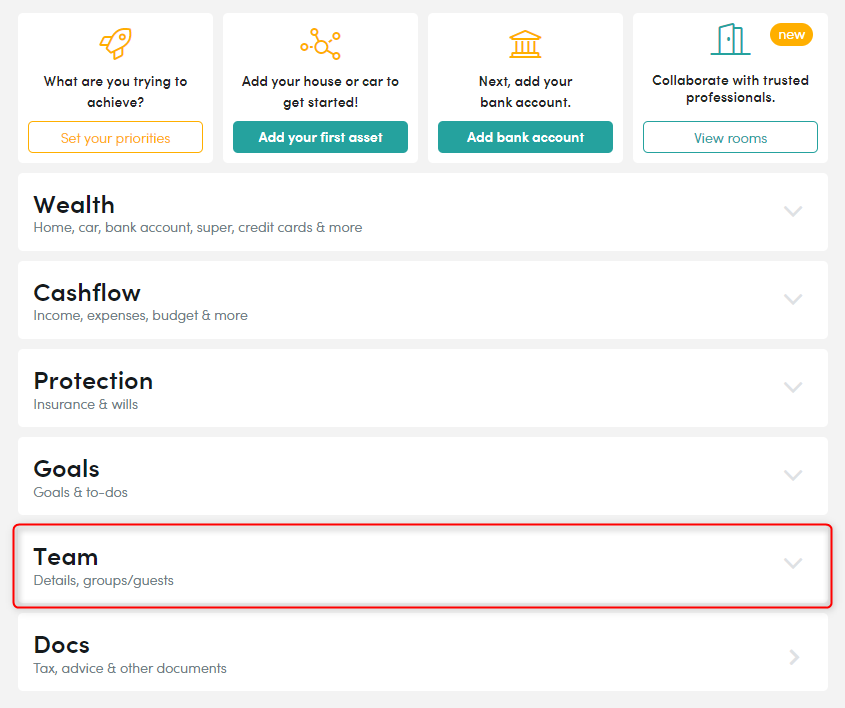
Task: Click the Protection heading text
Action: point(93,381)
